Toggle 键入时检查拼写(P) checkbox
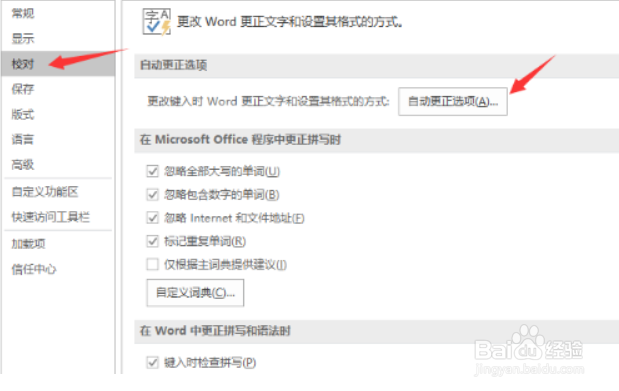Viewport: 619px width, 391px height. (152, 362)
